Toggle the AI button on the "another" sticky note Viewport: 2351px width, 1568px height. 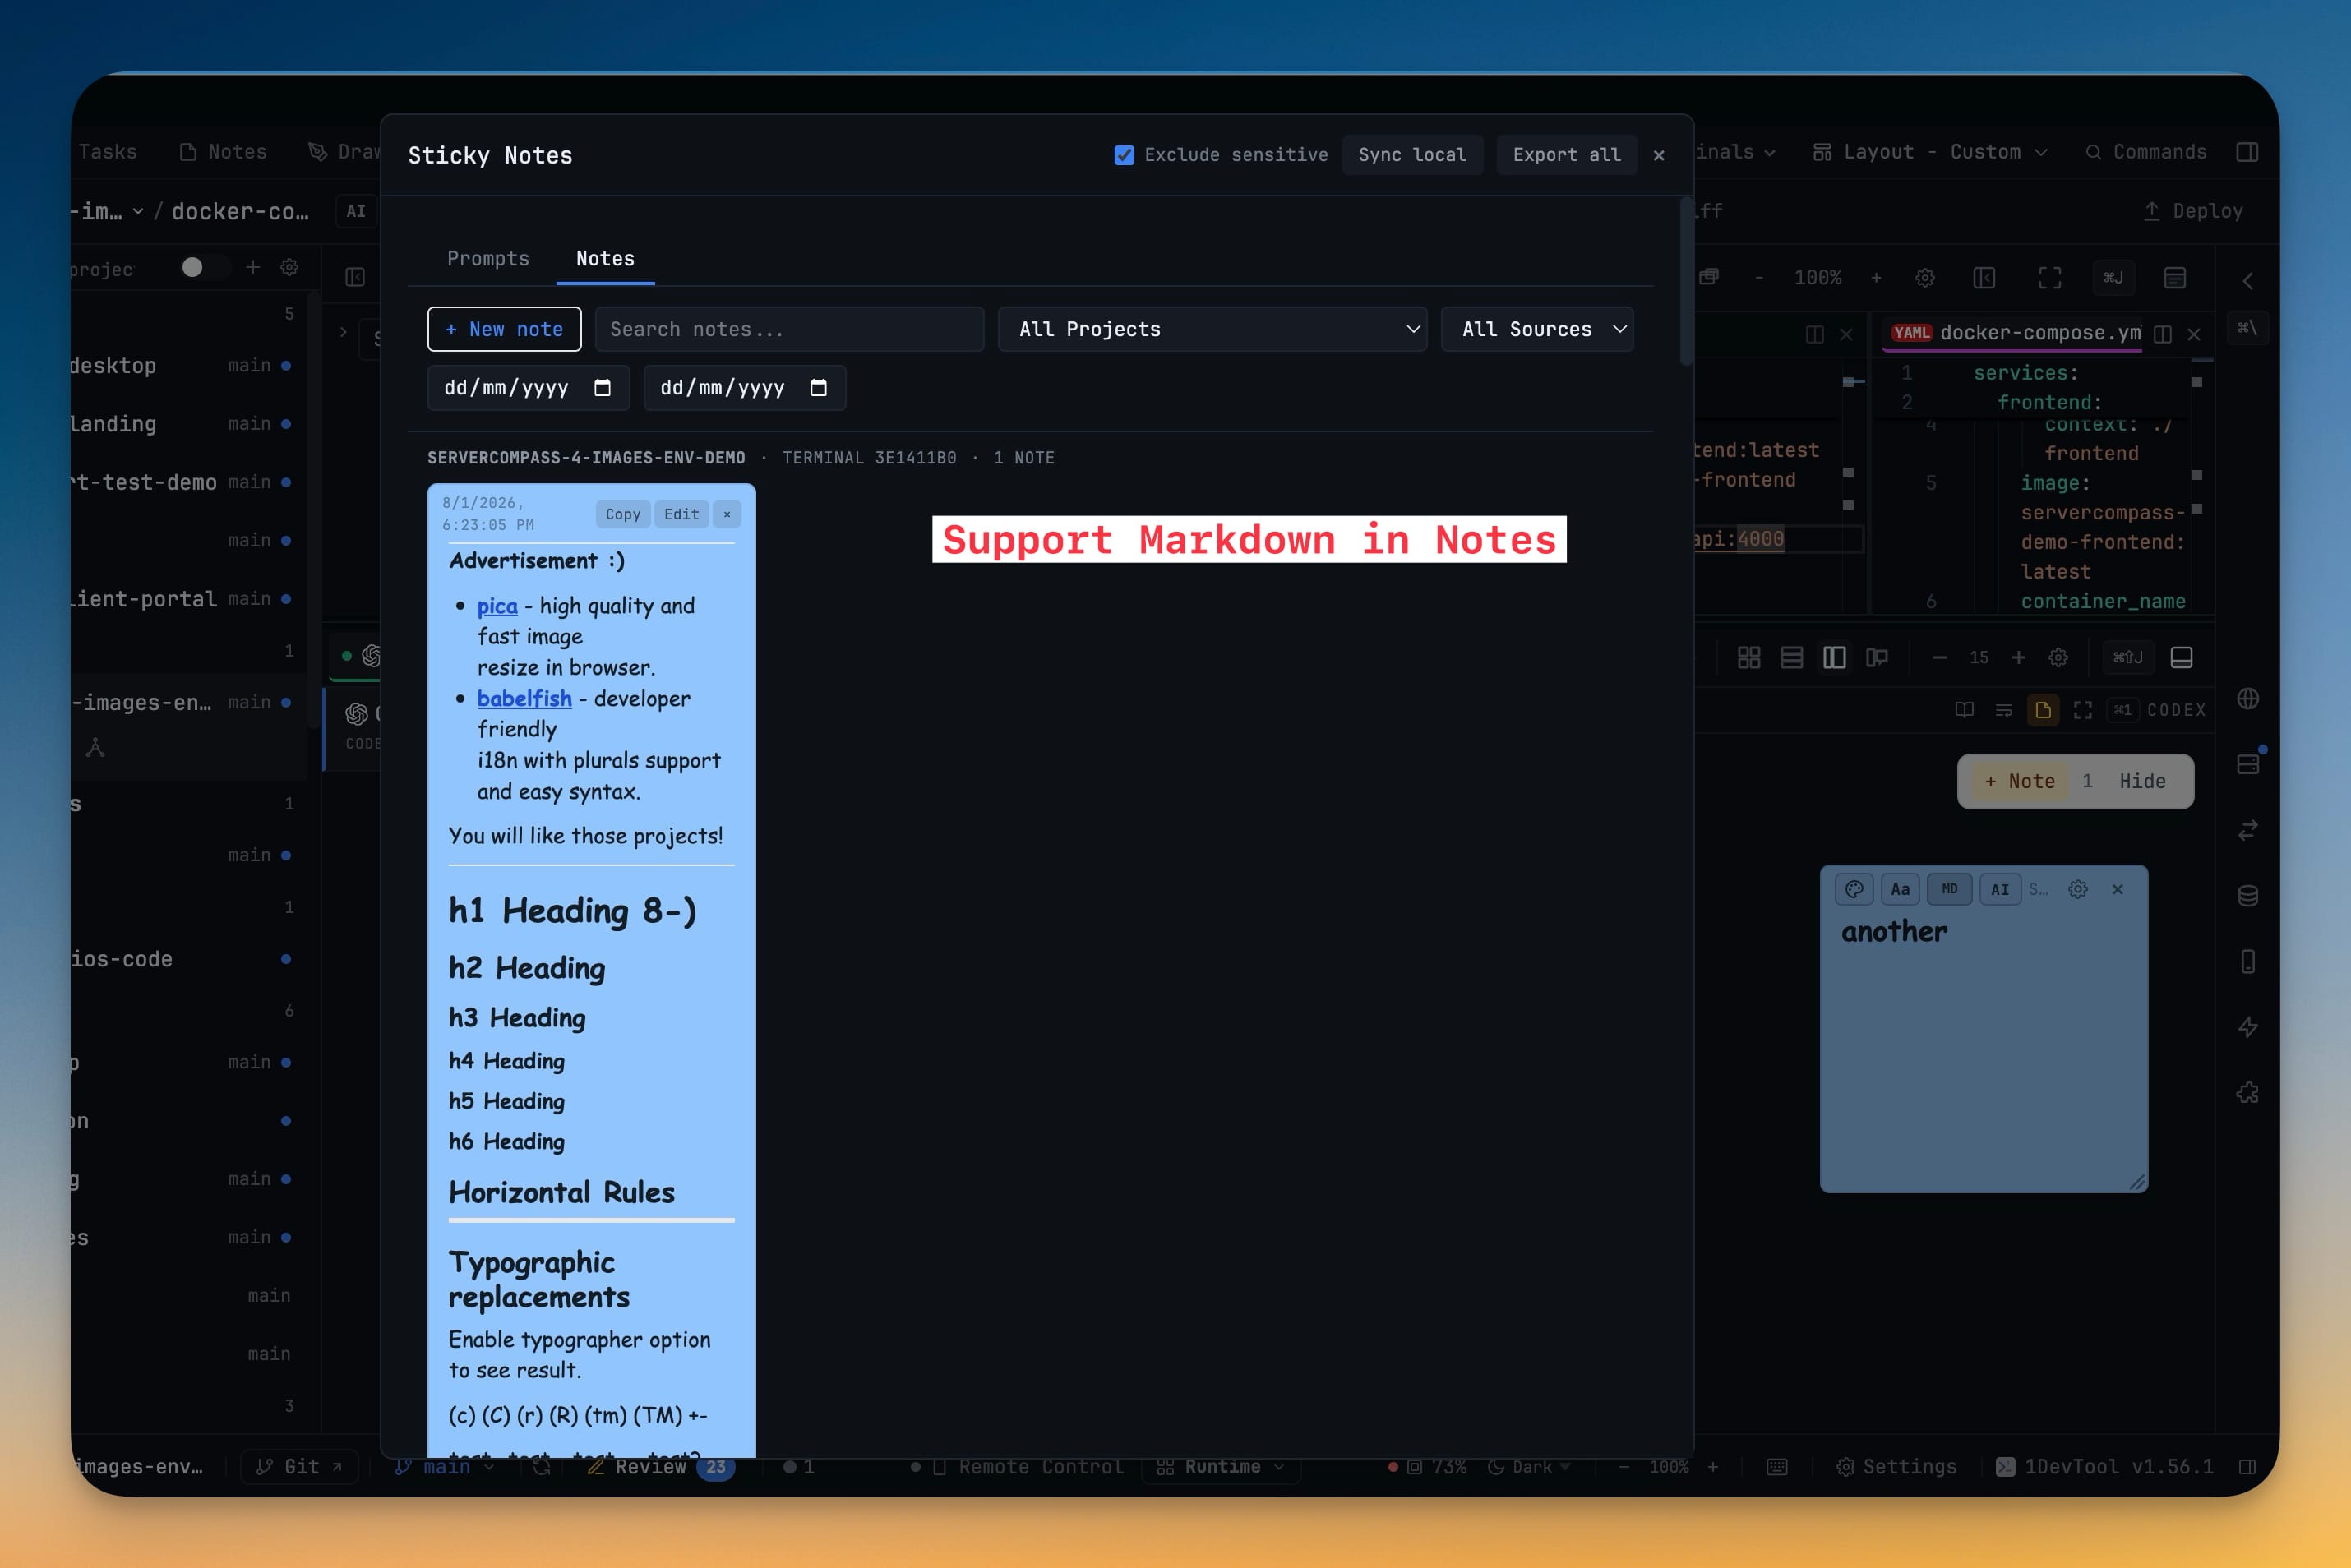click(x=2000, y=889)
